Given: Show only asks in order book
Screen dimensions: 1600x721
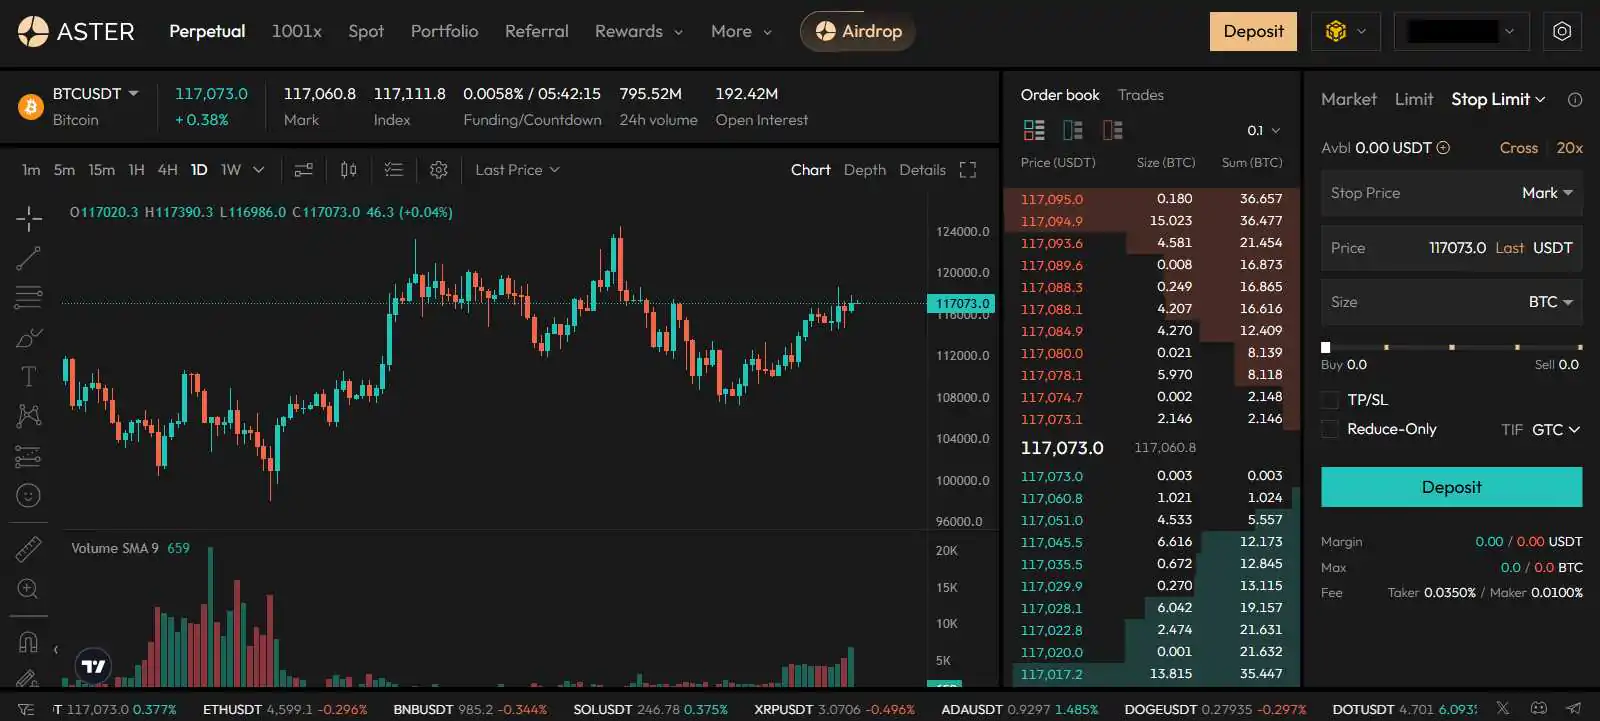Looking at the screenshot, I should pos(1112,130).
